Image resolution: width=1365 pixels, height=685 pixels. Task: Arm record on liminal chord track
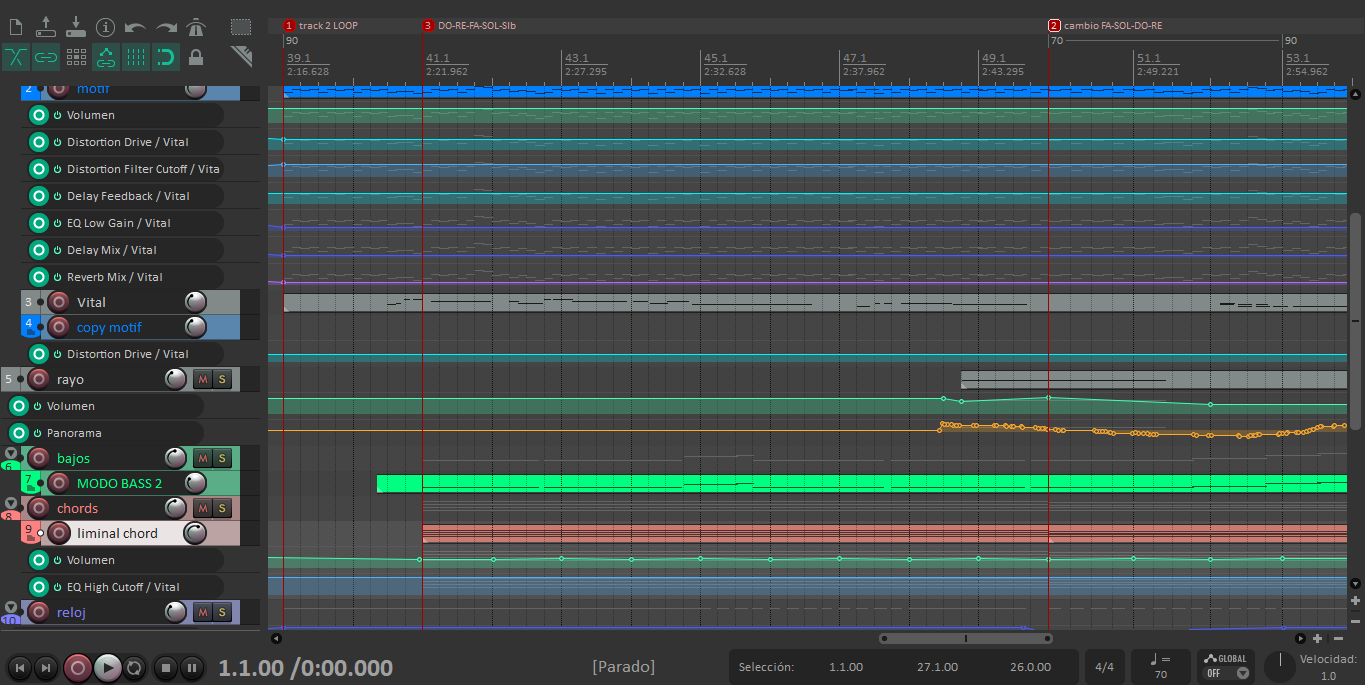click(59, 533)
